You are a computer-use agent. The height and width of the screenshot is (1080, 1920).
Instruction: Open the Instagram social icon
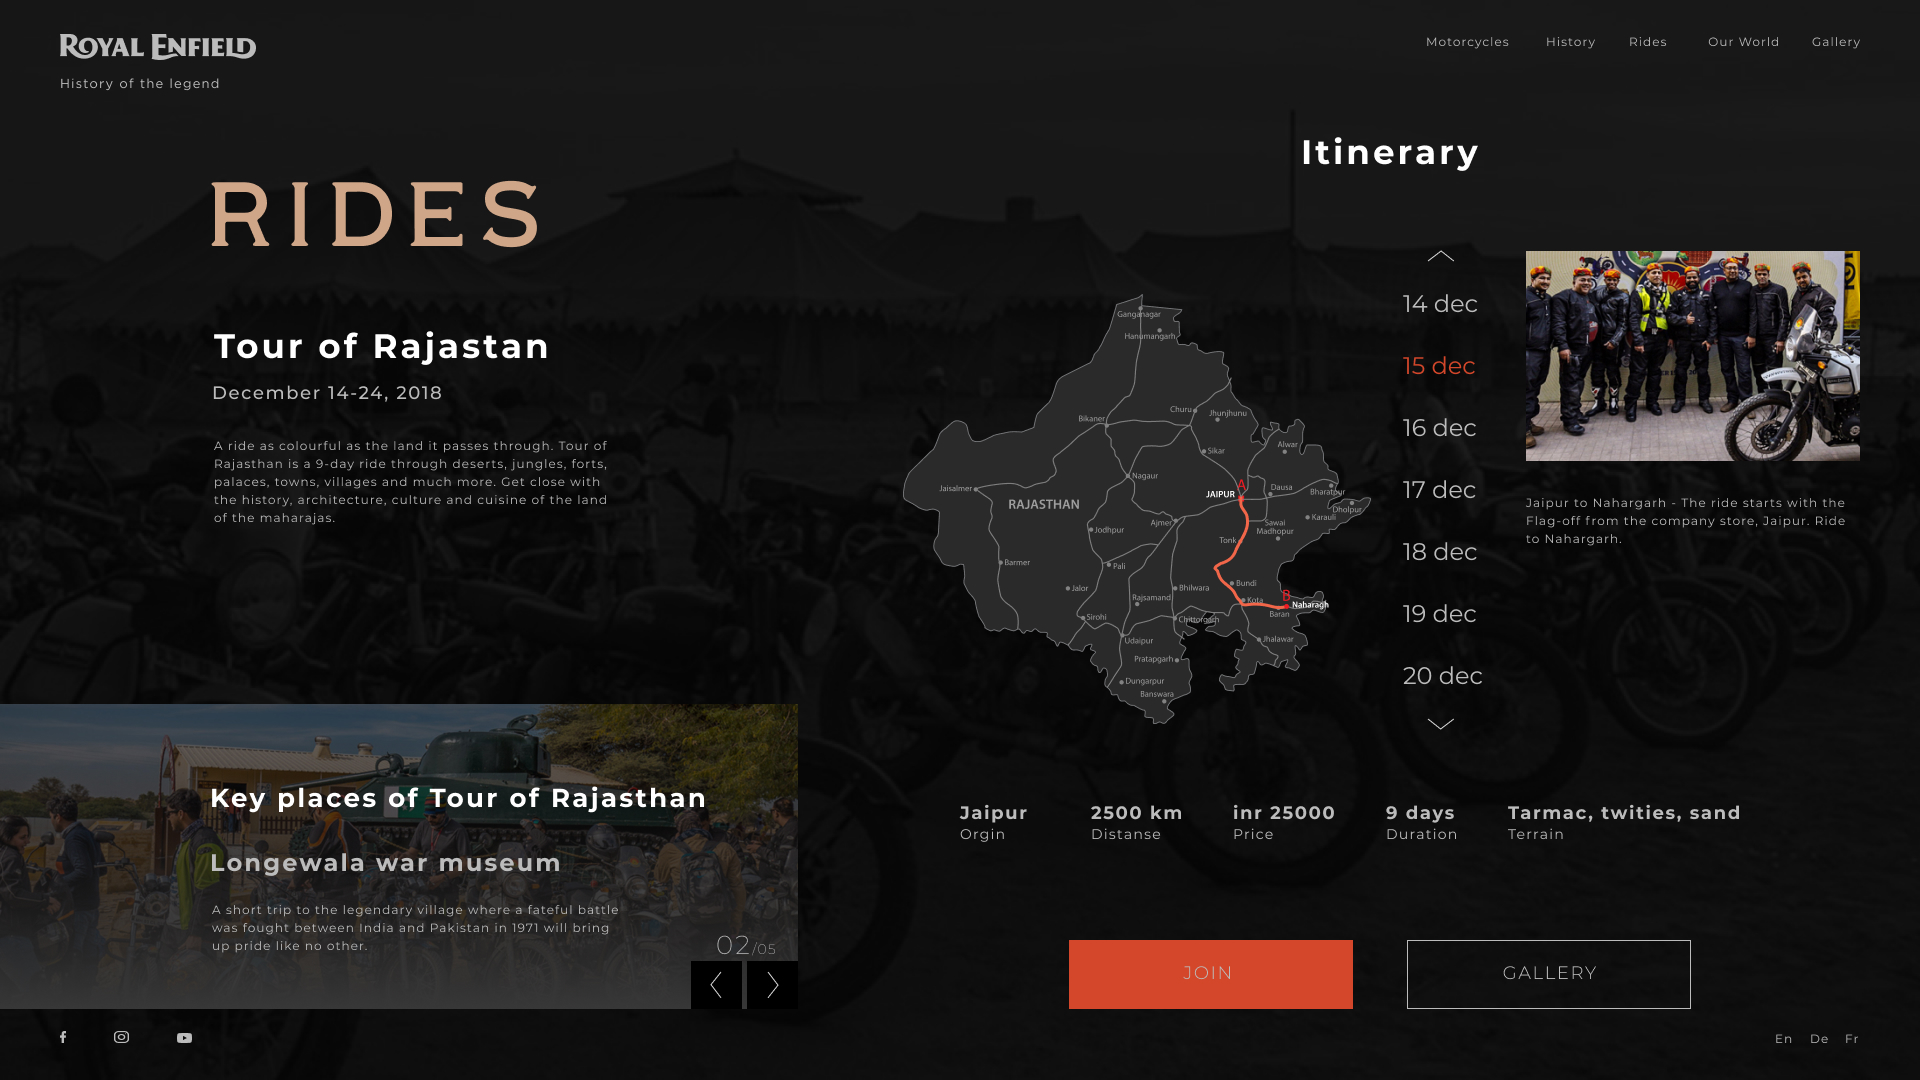pyautogui.click(x=121, y=1037)
